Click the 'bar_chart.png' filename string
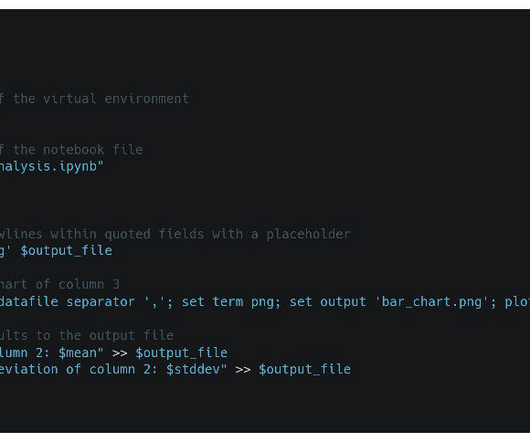 pyautogui.click(x=432, y=301)
